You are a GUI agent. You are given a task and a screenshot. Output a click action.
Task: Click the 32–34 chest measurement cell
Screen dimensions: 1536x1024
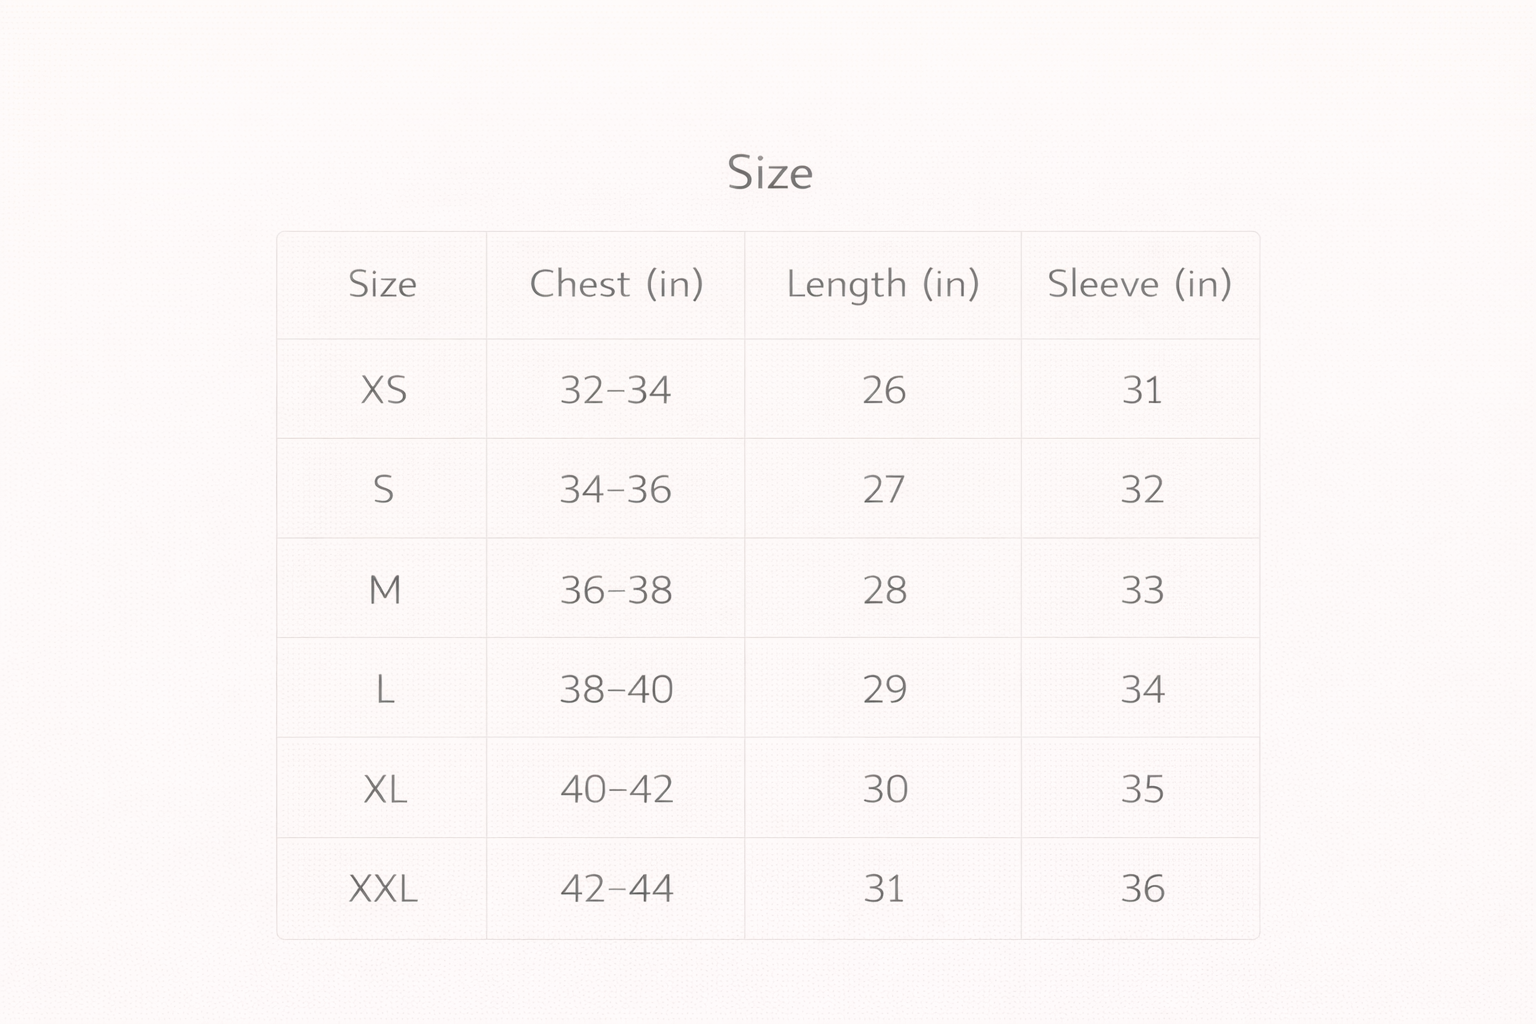615,389
